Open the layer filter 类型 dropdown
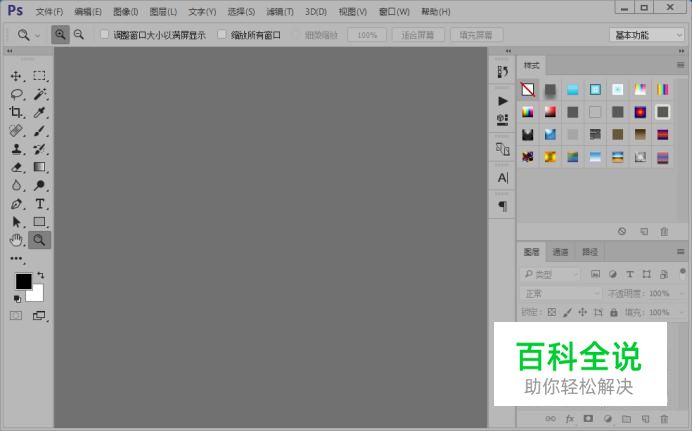 coord(549,274)
